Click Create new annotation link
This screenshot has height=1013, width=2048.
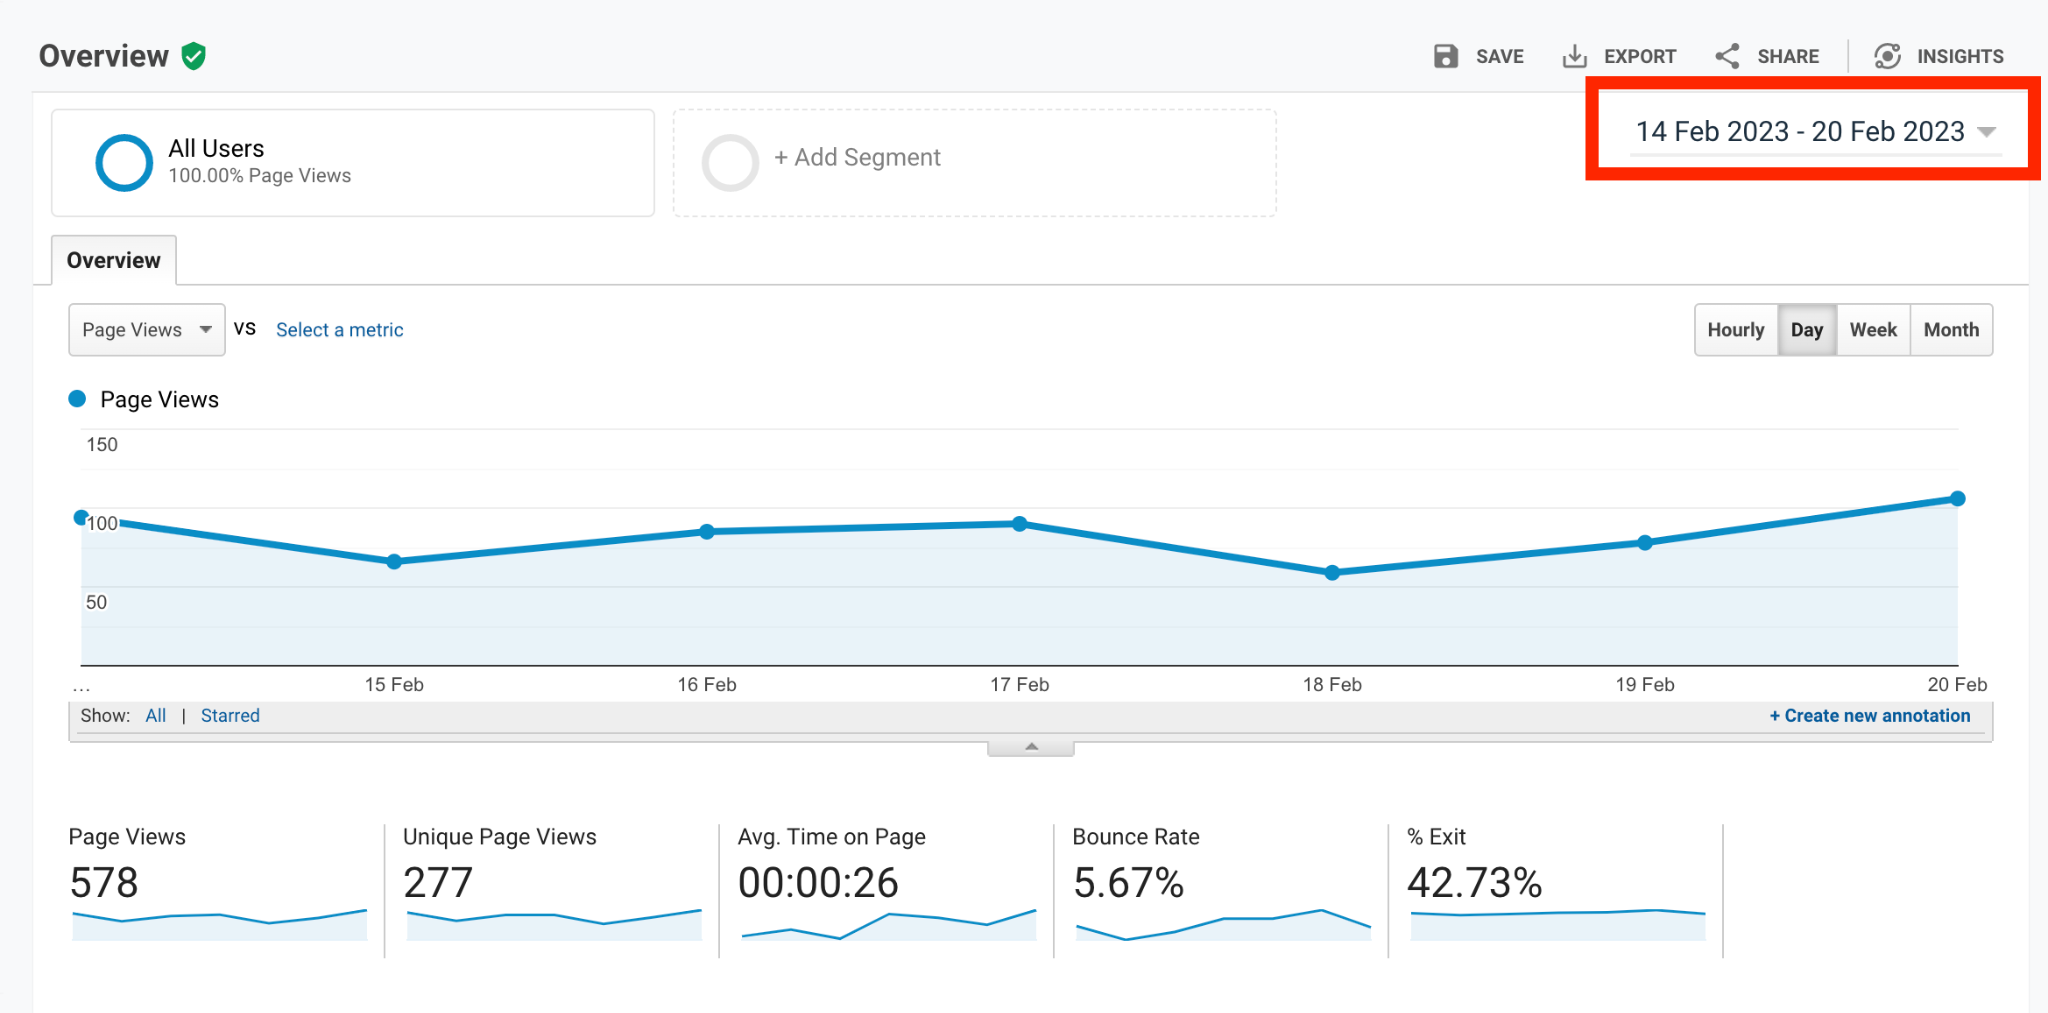click(1870, 716)
